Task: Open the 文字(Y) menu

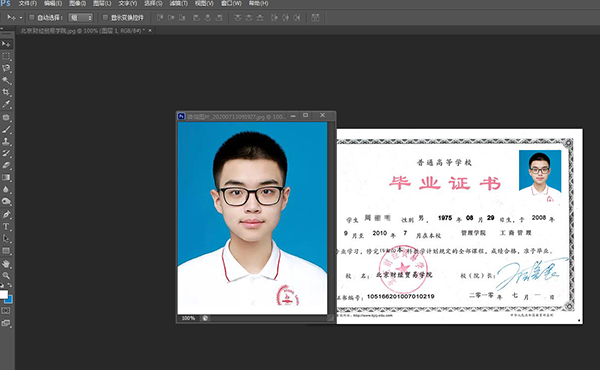Action: 127,3
